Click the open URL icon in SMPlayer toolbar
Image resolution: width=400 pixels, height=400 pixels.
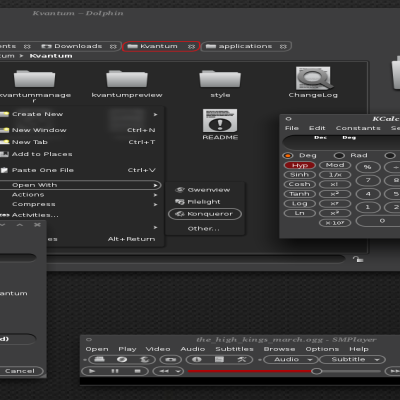pyautogui.click(x=144, y=360)
